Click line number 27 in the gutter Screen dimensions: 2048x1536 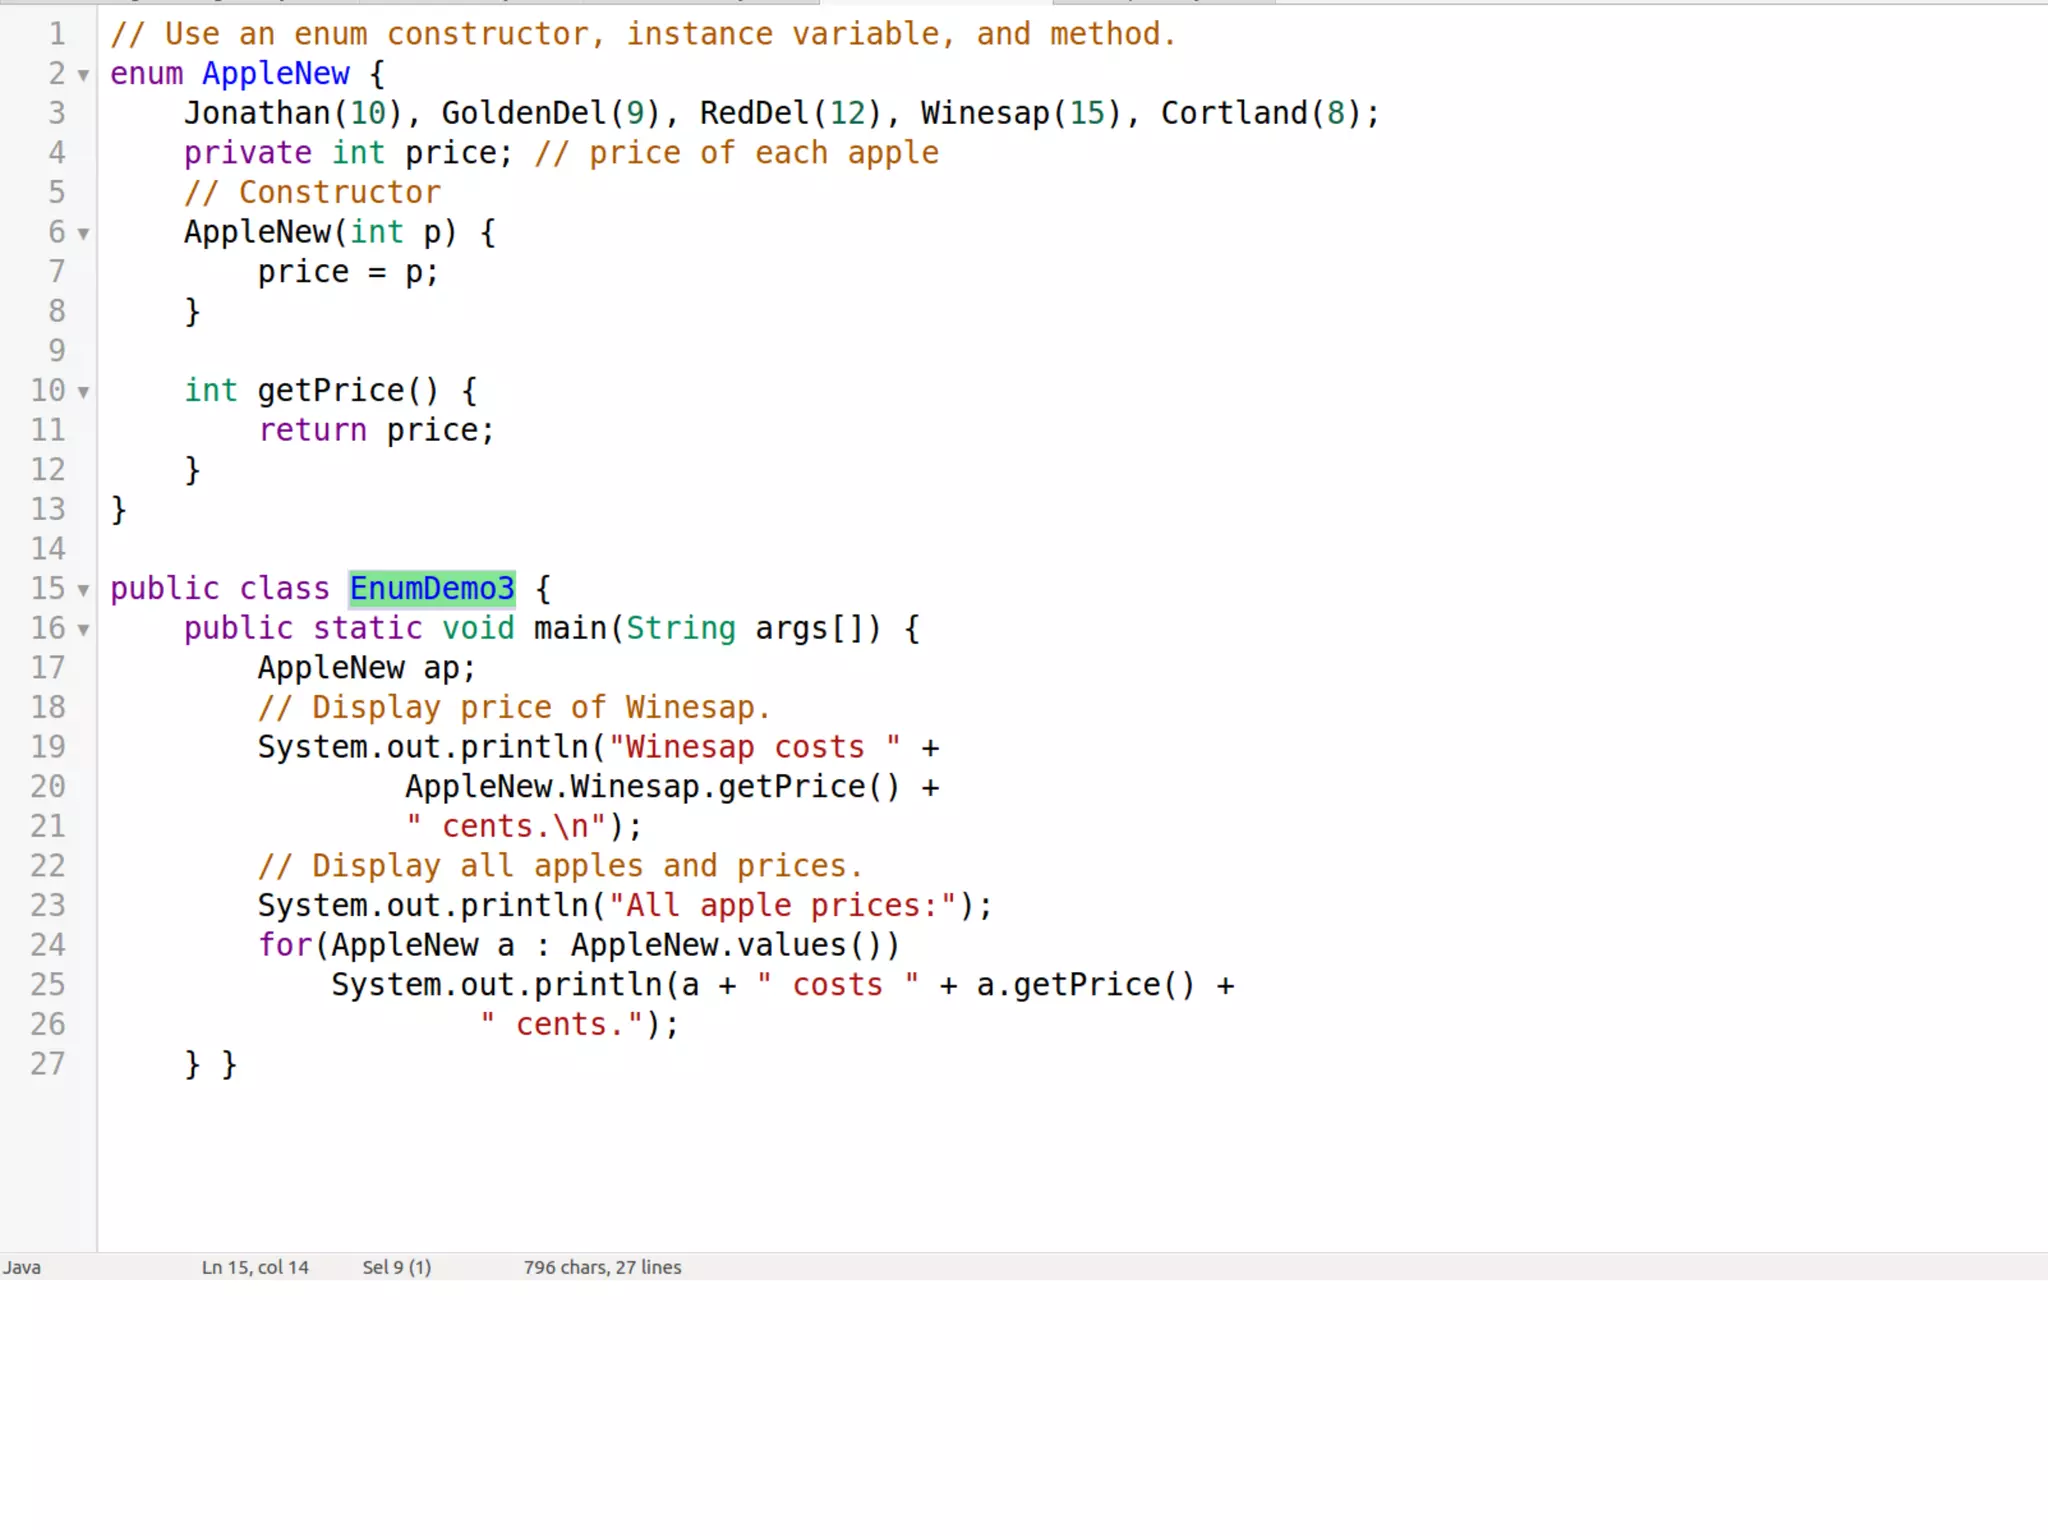(x=47, y=1063)
